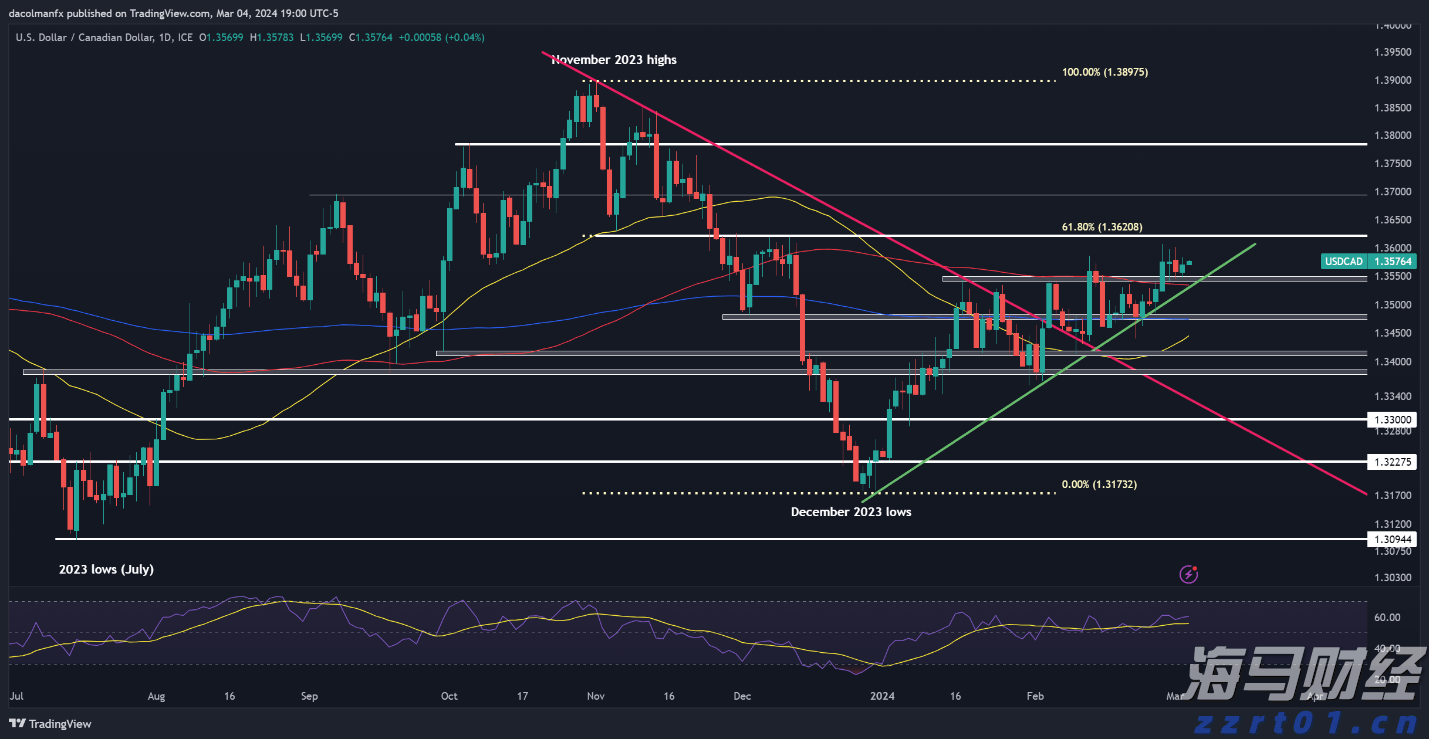
Task: Click the 61.80% (1.36208) Fibonacci label
Action: (x=1101, y=227)
